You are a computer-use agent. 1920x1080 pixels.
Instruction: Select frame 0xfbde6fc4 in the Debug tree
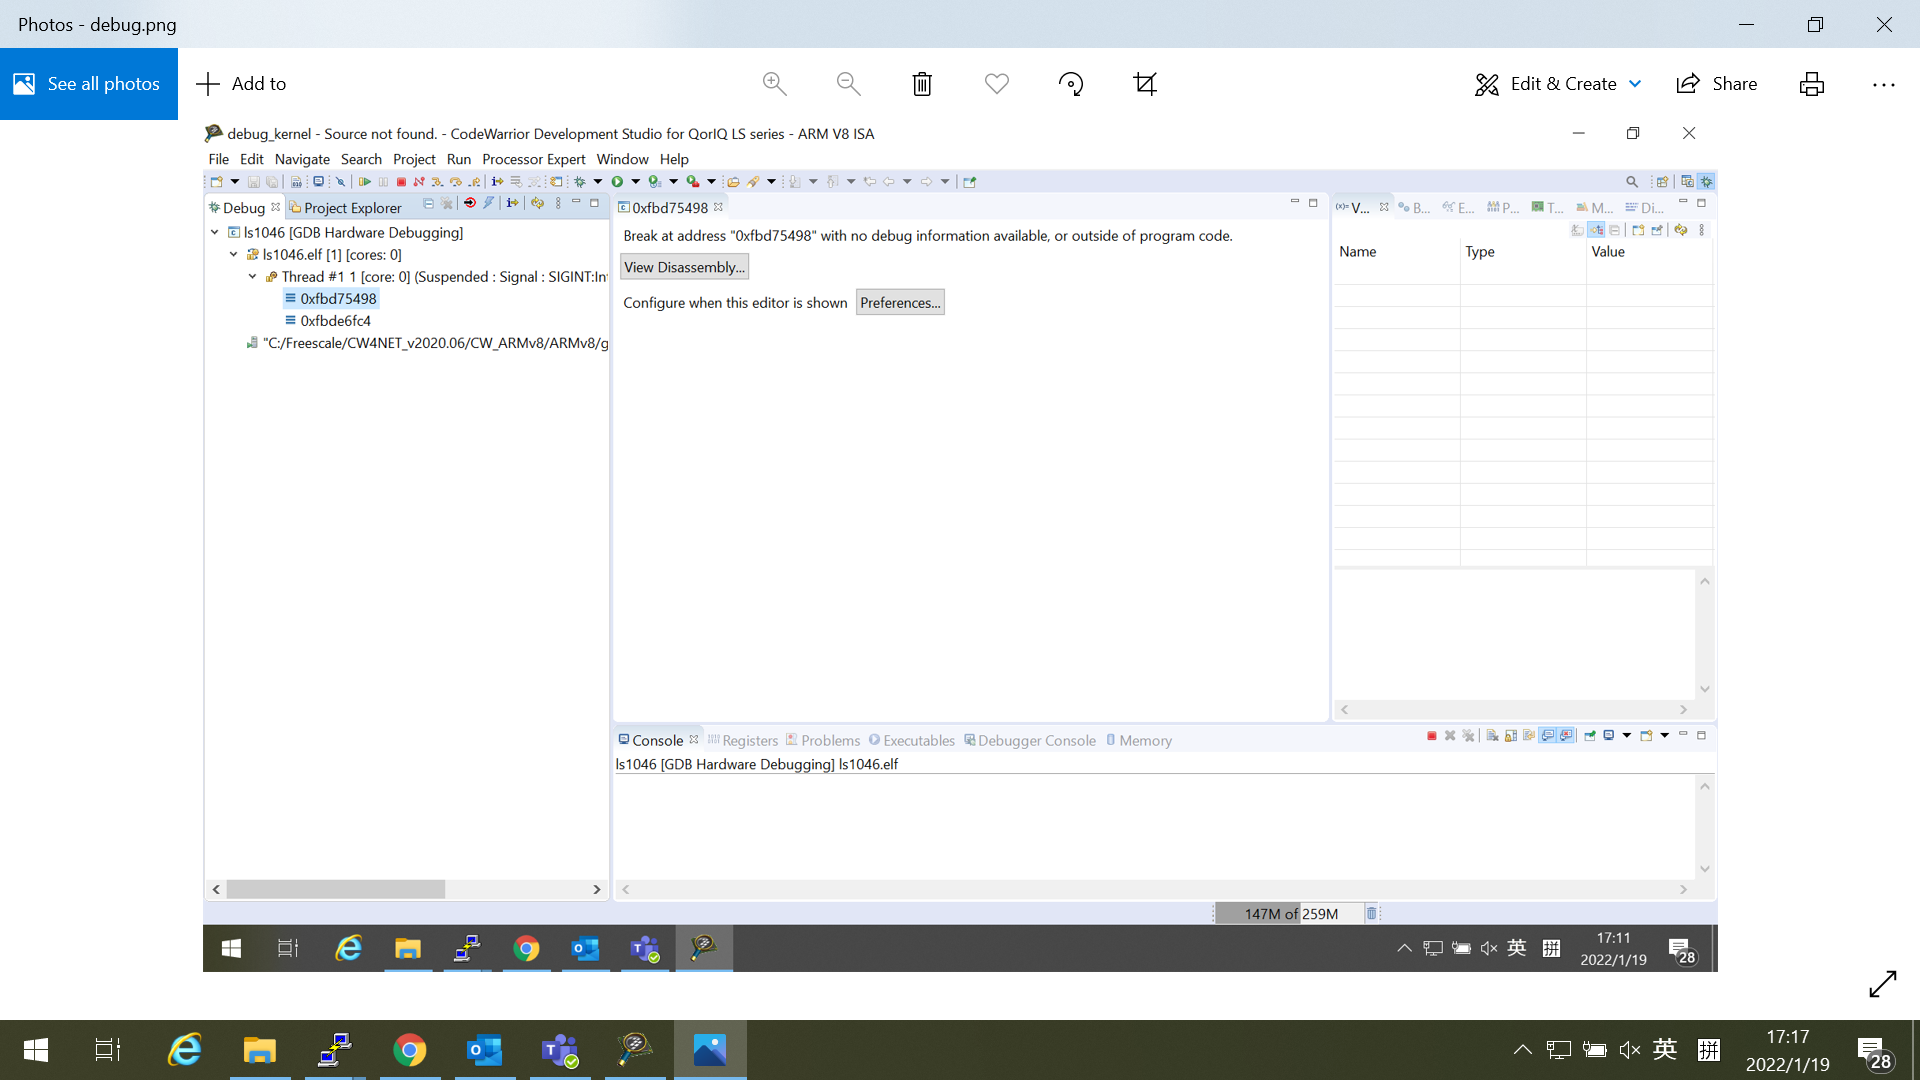(335, 320)
